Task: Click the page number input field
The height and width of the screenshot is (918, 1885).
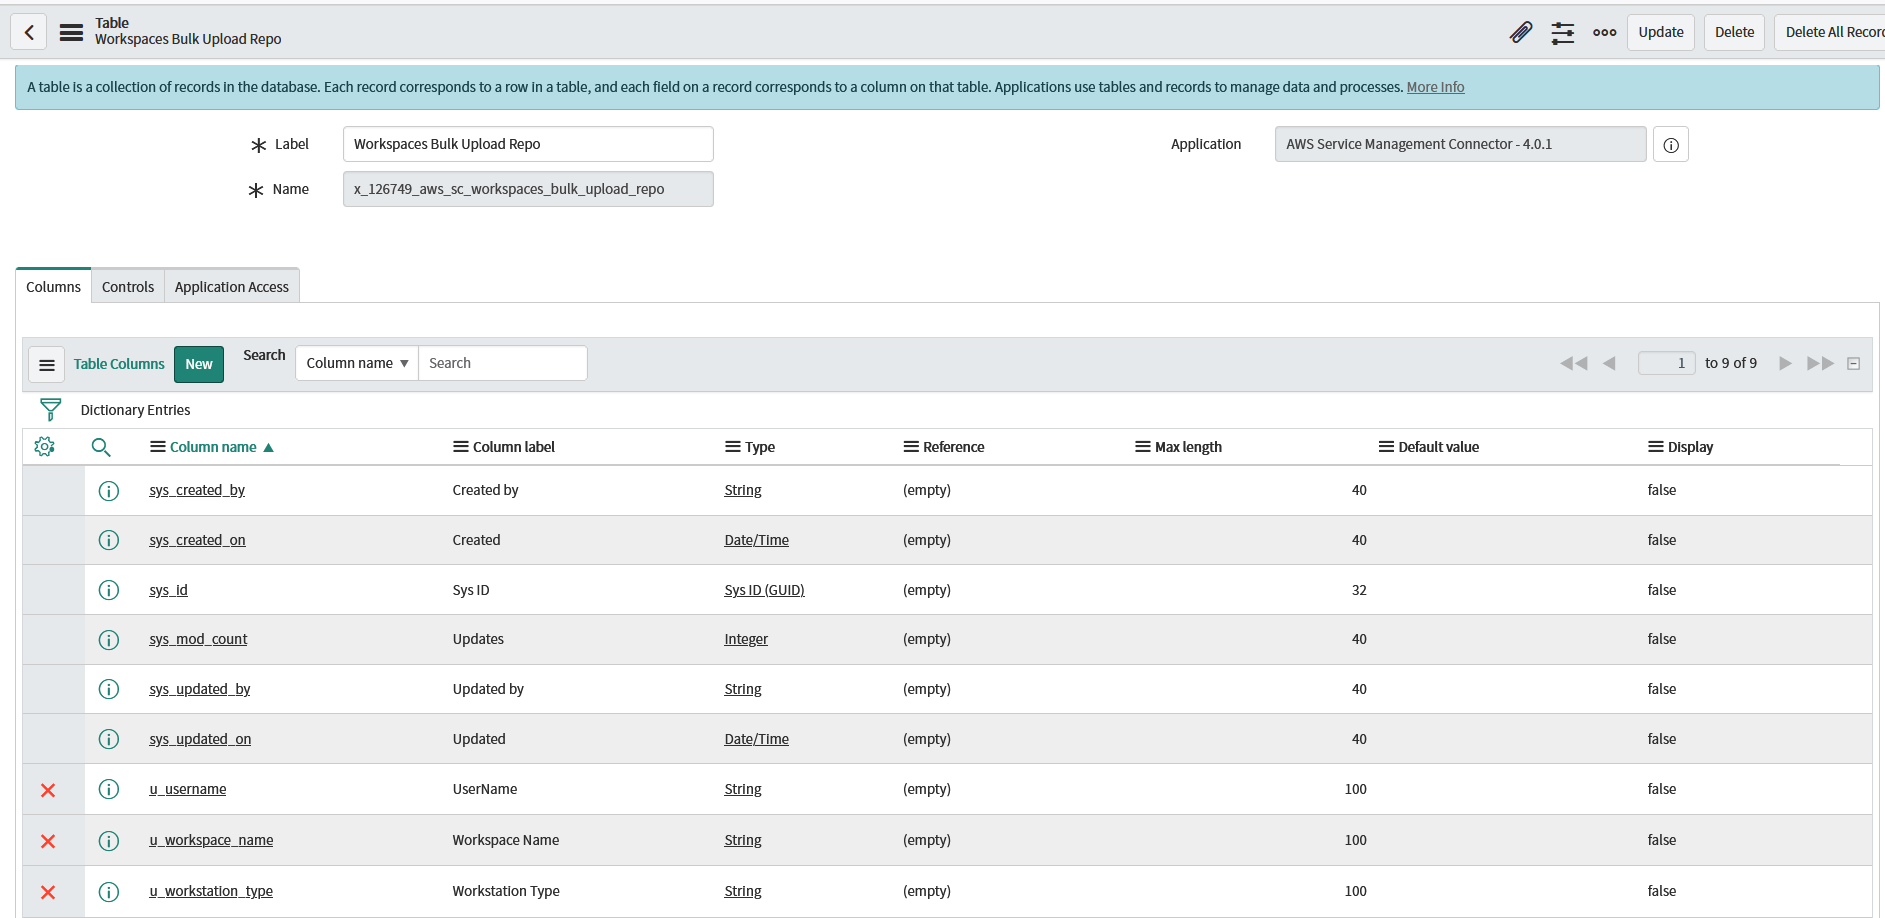Action: pos(1666,362)
